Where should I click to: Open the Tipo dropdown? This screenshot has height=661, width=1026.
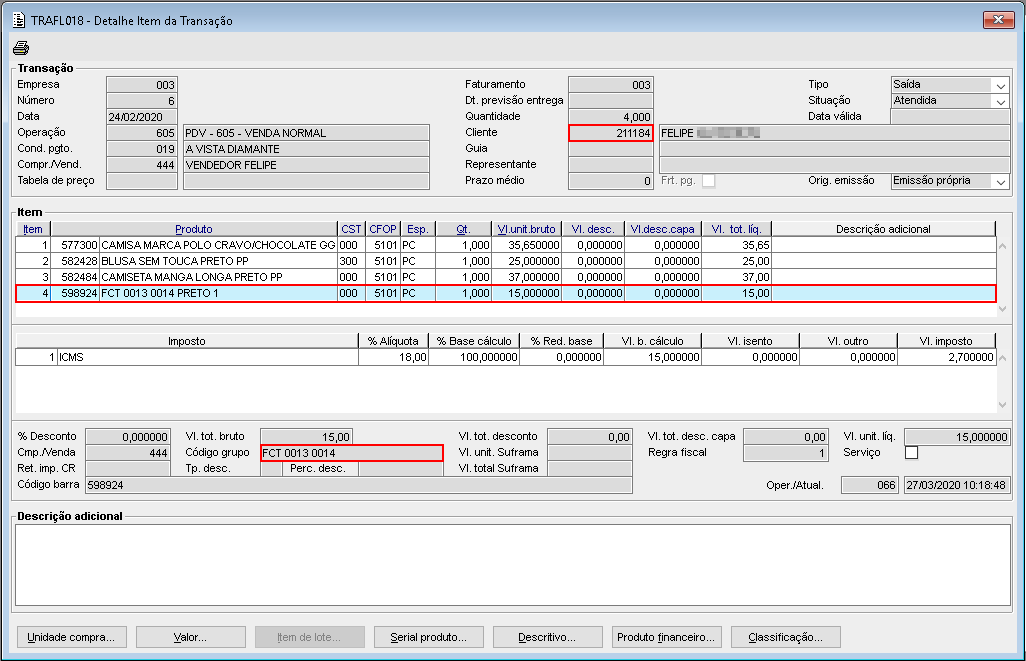pos(1000,85)
